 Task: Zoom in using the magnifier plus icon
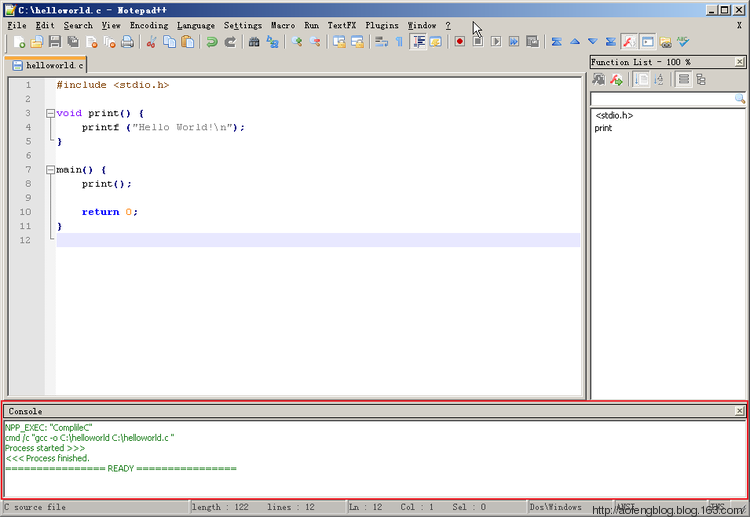pyautogui.click(x=297, y=42)
